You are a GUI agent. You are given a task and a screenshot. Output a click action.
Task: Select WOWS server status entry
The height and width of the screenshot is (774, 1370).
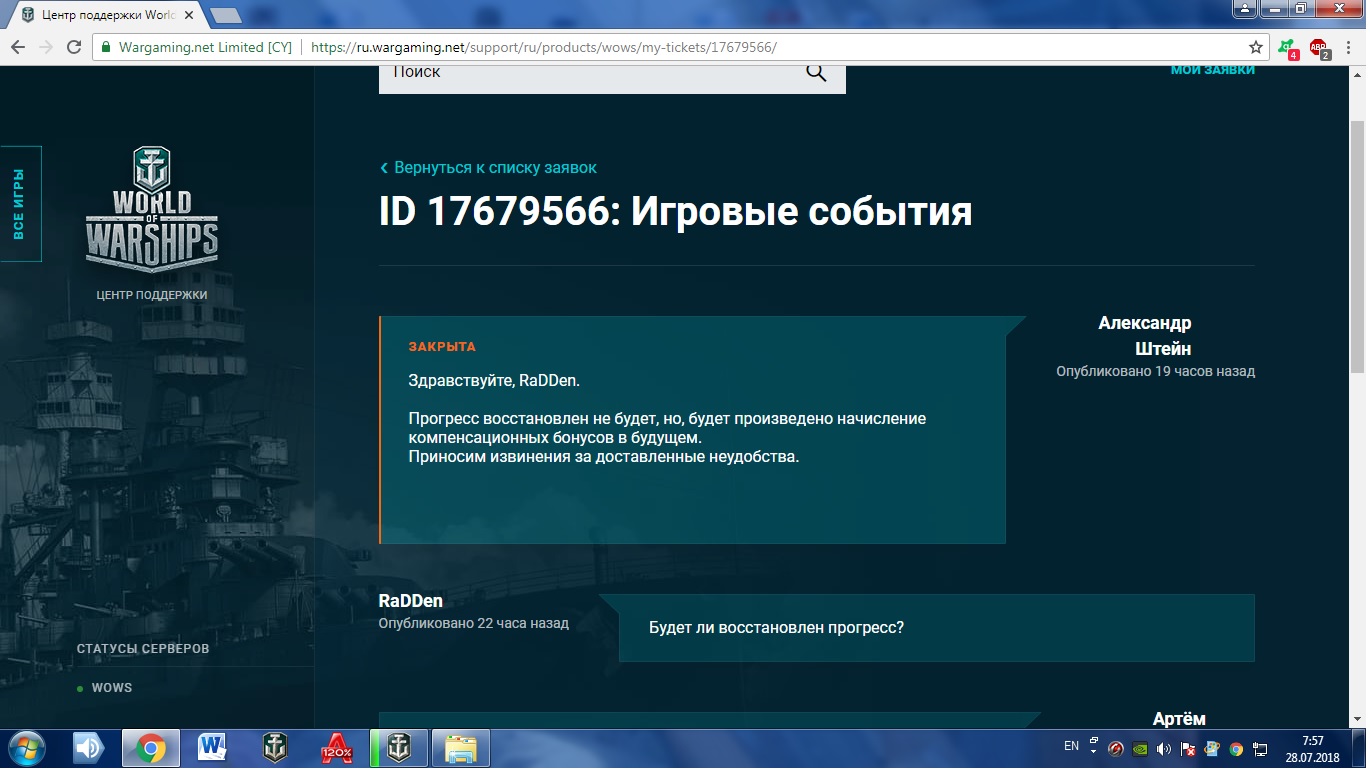click(105, 688)
